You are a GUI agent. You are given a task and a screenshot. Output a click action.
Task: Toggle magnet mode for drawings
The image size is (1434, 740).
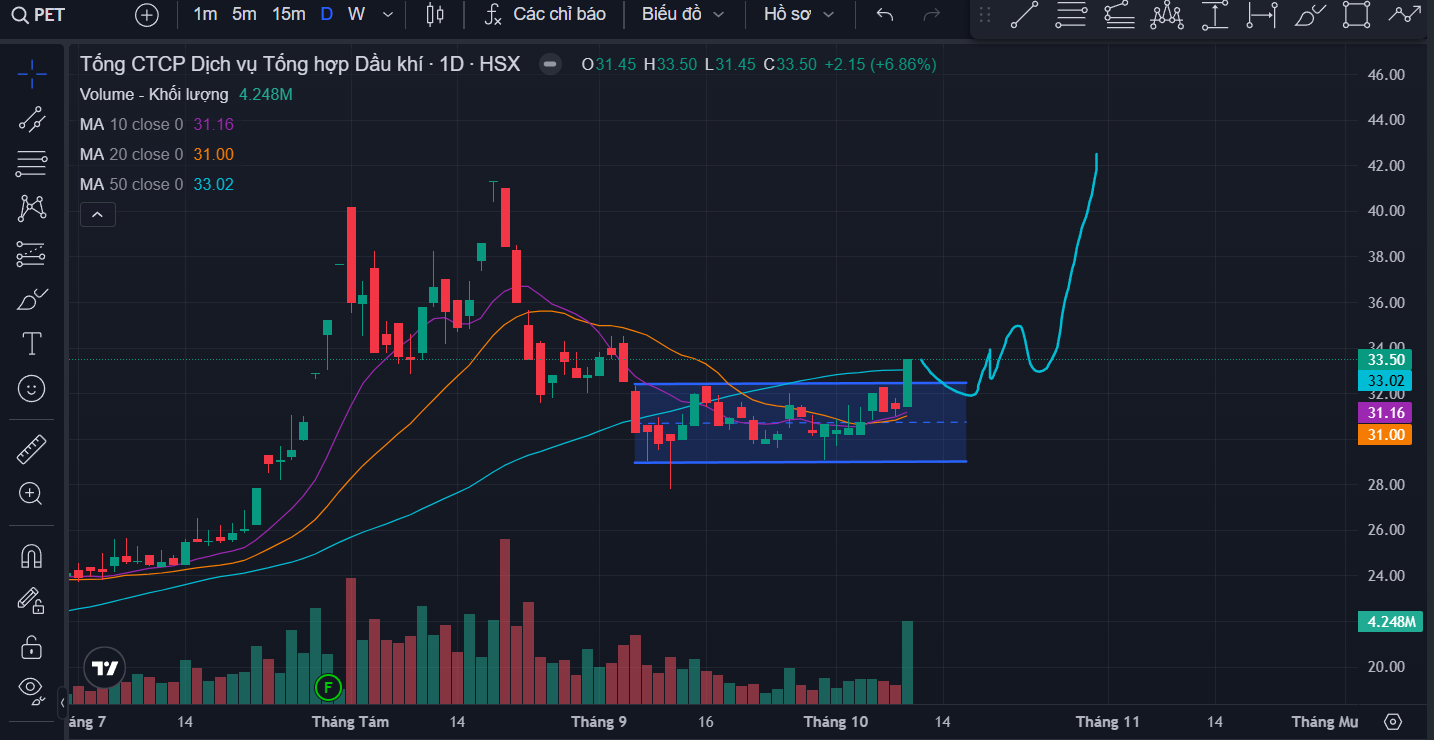click(x=32, y=555)
